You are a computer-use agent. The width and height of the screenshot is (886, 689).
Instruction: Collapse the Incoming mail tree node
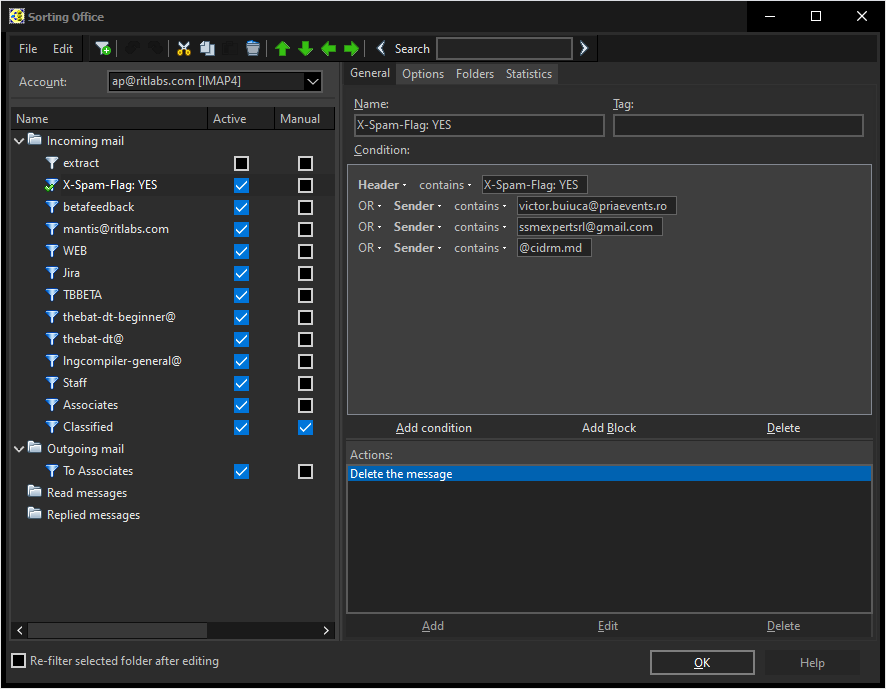point(19,141)
